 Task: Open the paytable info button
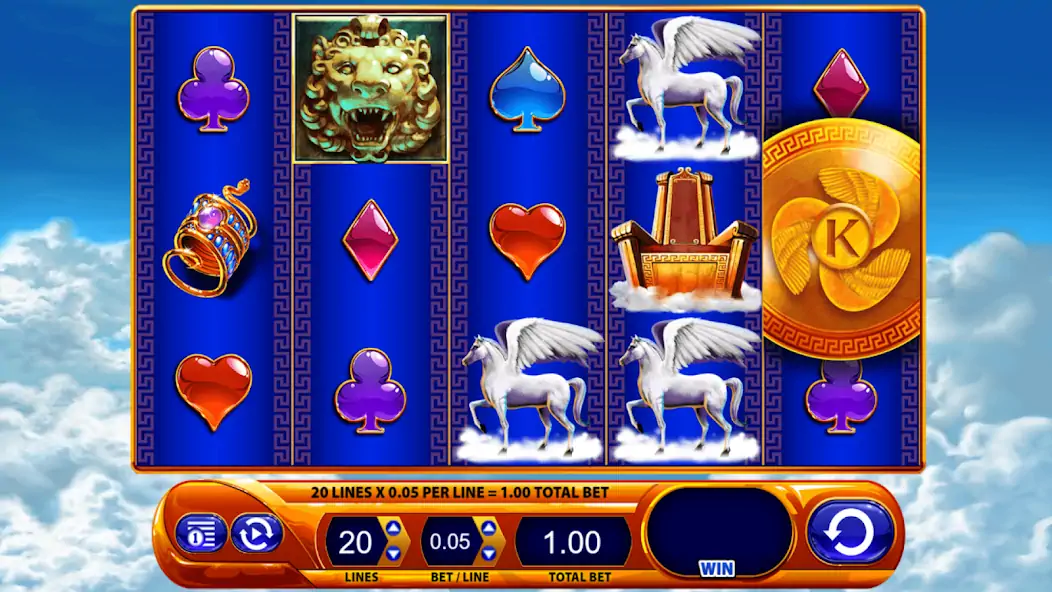[x=201, y=534]
